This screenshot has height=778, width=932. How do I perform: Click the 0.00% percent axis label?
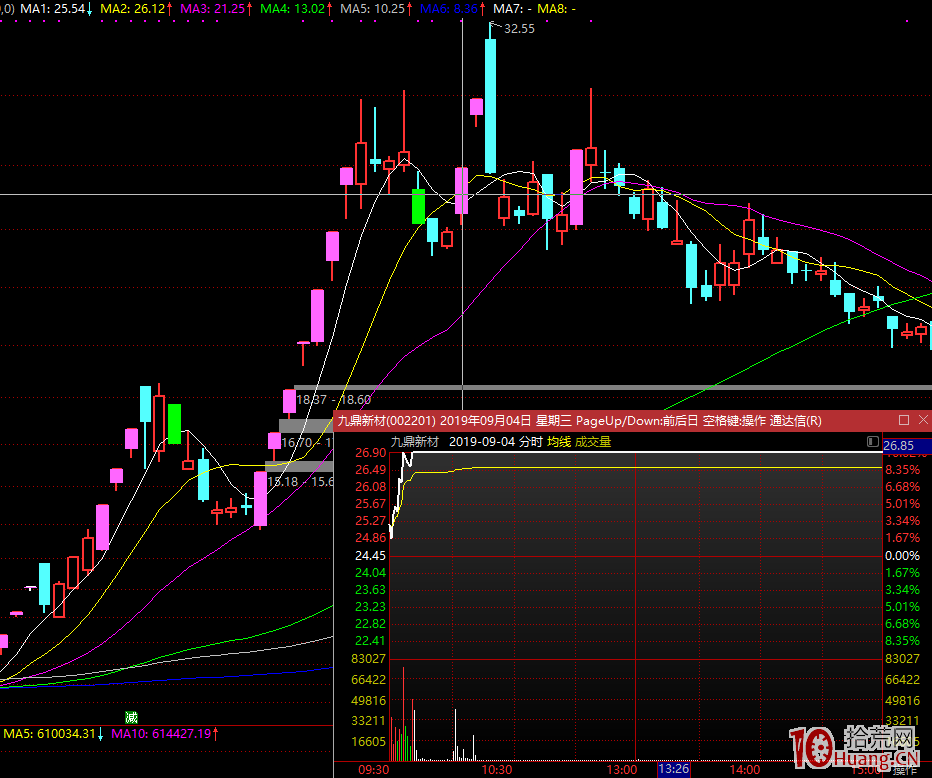pyautogui.click(x=902, y=556)
